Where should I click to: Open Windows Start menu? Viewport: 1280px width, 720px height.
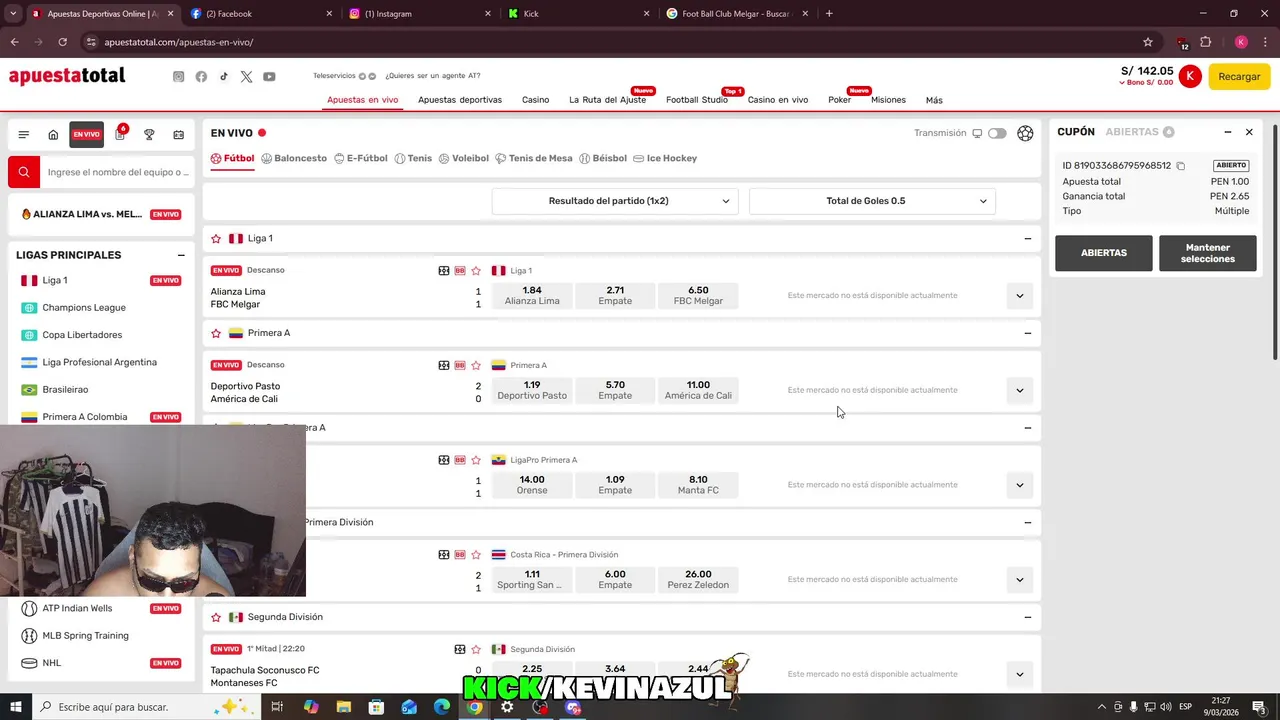(x=15, y=707)
